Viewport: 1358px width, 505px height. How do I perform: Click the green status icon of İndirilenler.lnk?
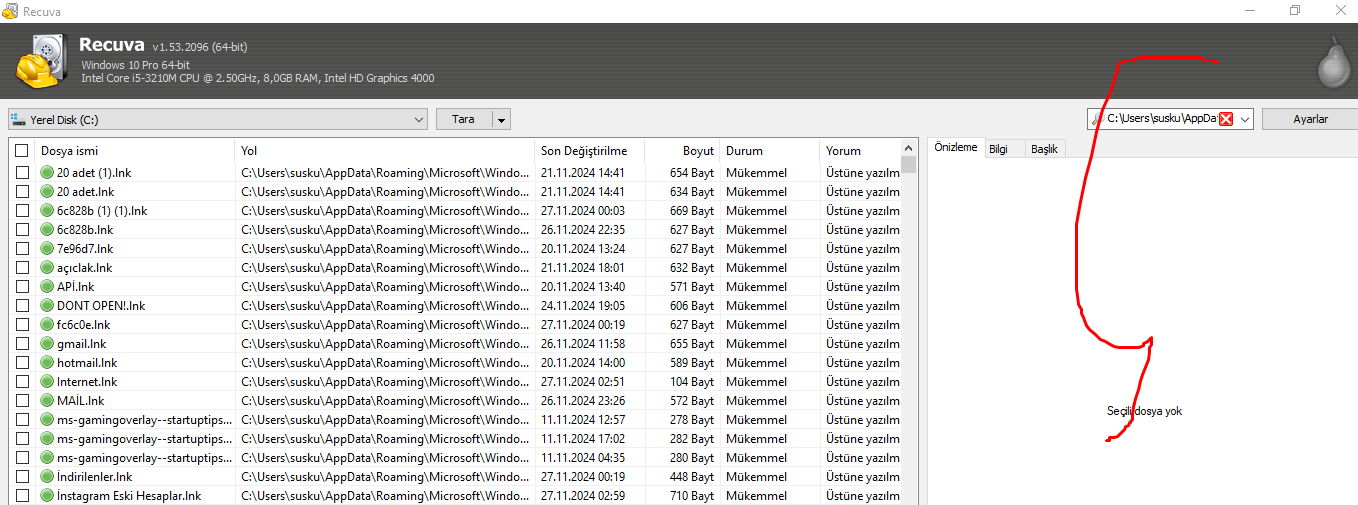(x=47, y=477)
